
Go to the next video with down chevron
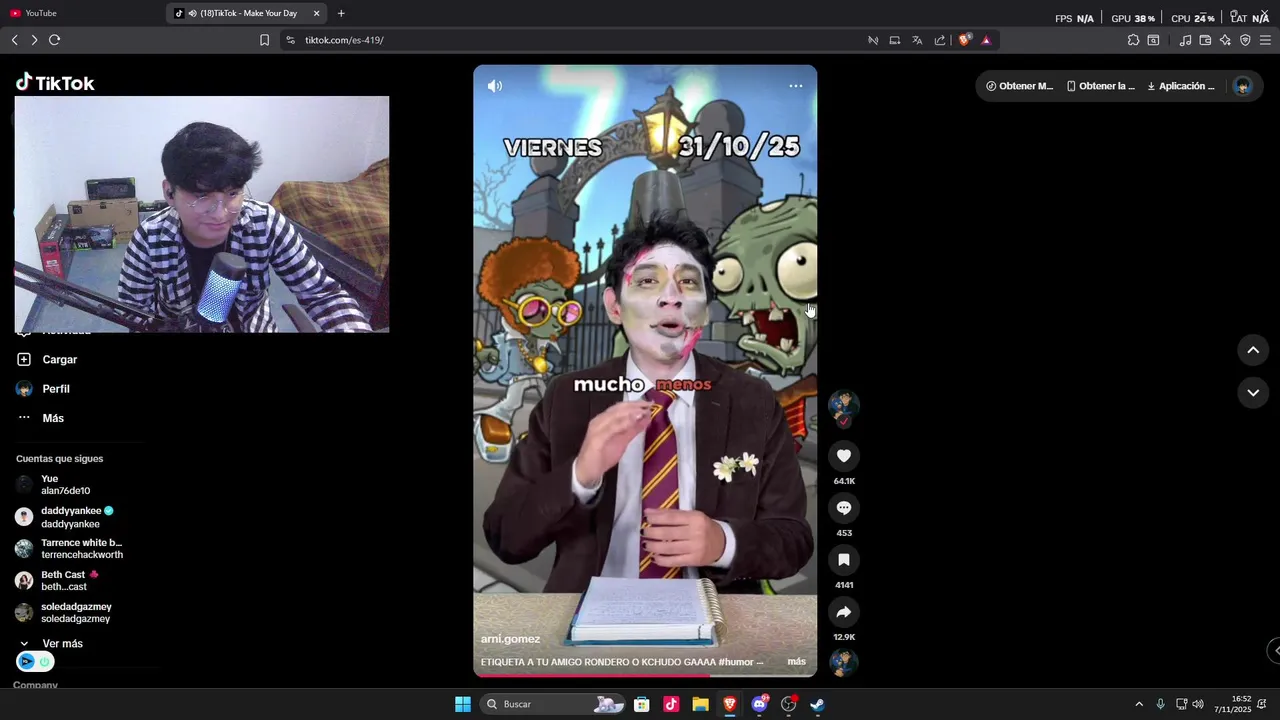[1253, 393]
